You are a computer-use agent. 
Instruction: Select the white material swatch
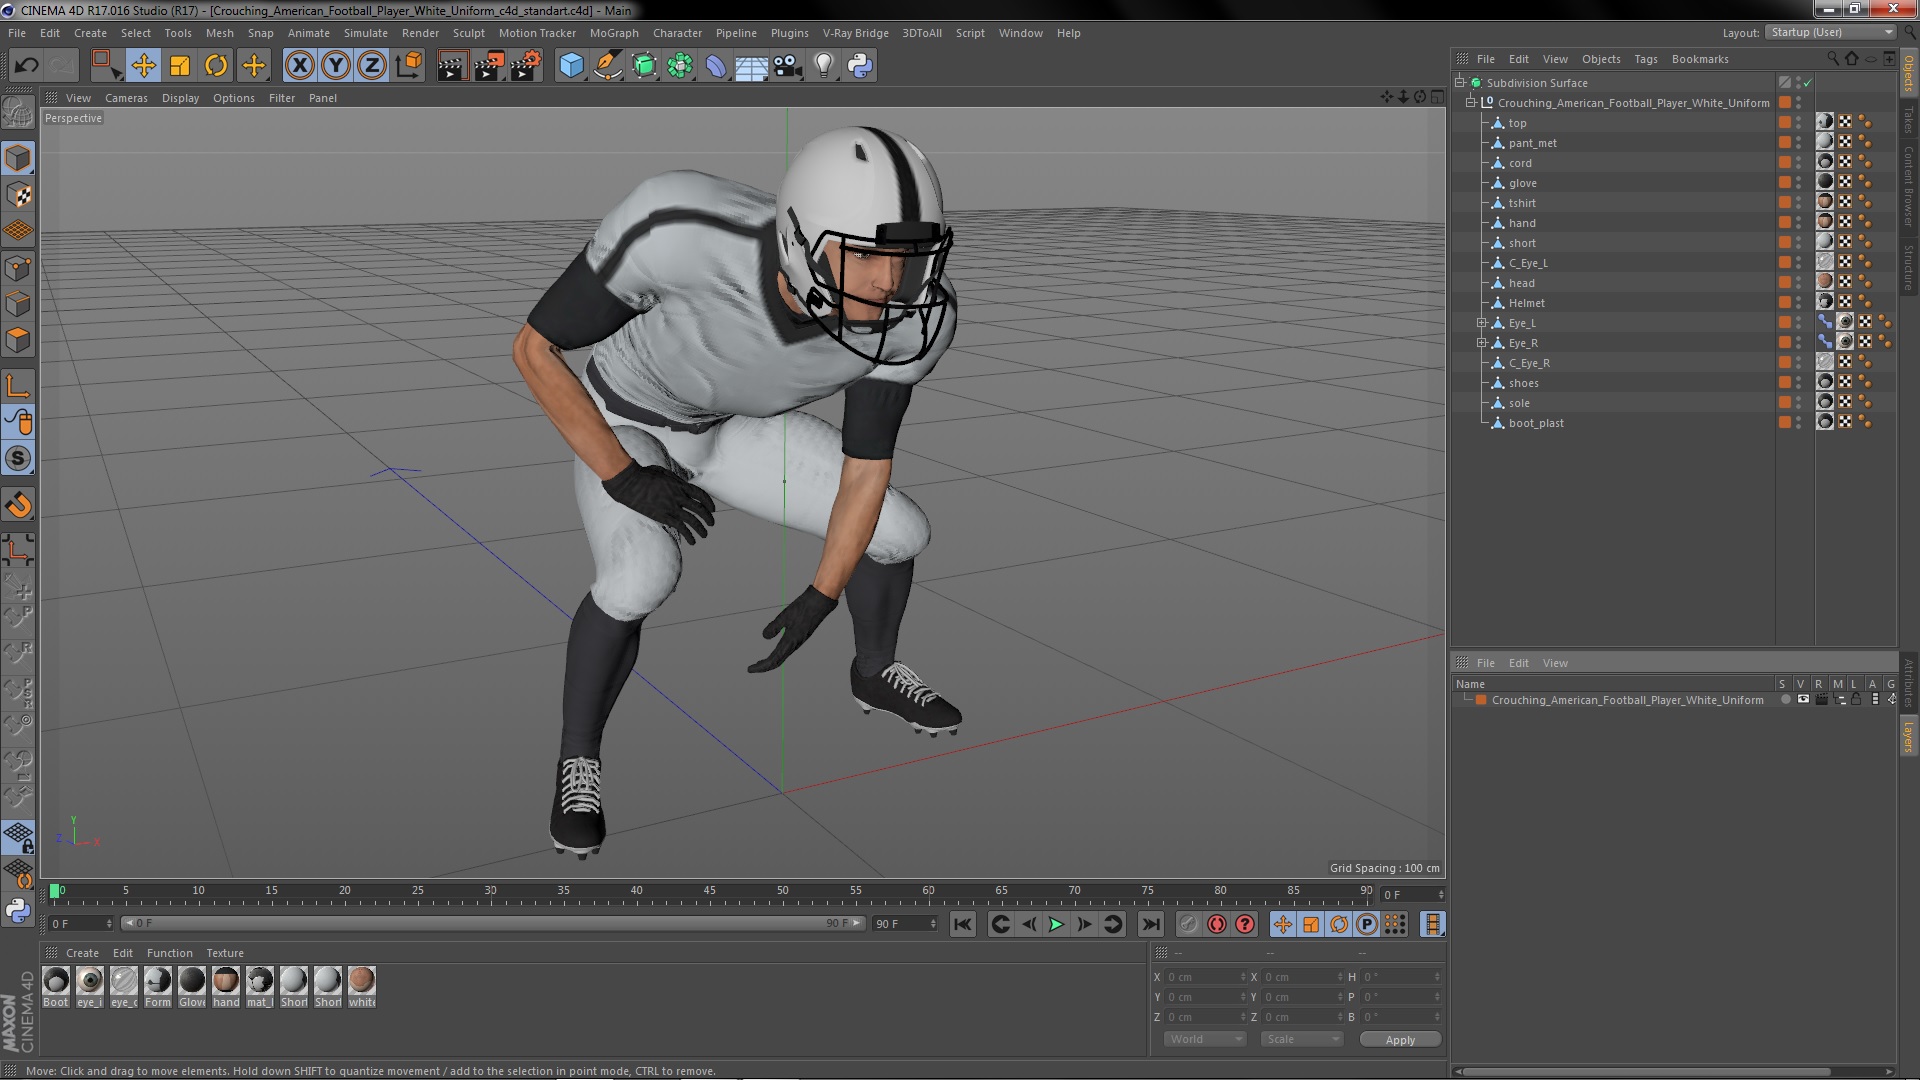click(362, 986)
